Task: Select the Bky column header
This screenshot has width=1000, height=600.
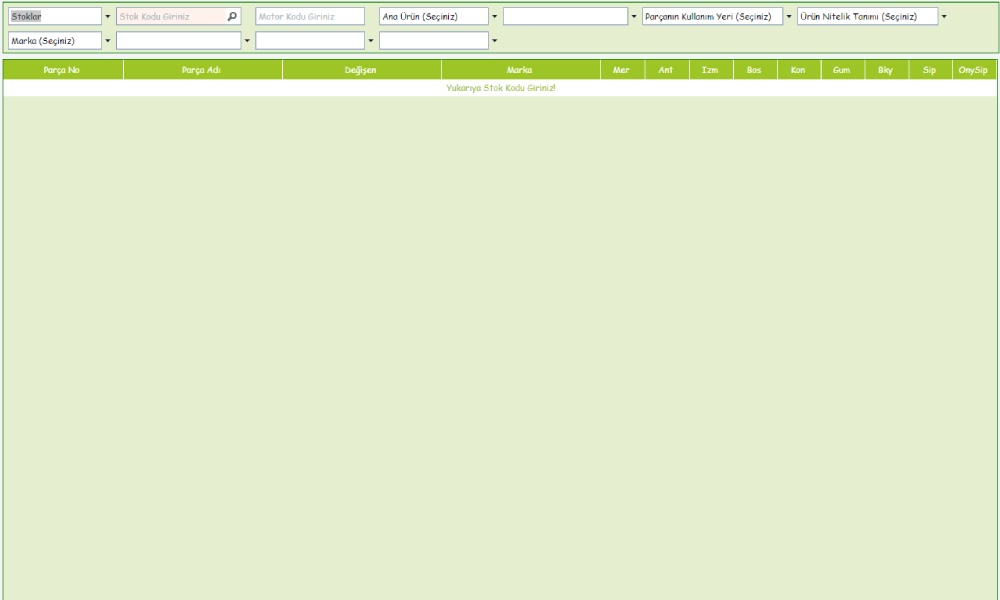Action: [886, 70]
